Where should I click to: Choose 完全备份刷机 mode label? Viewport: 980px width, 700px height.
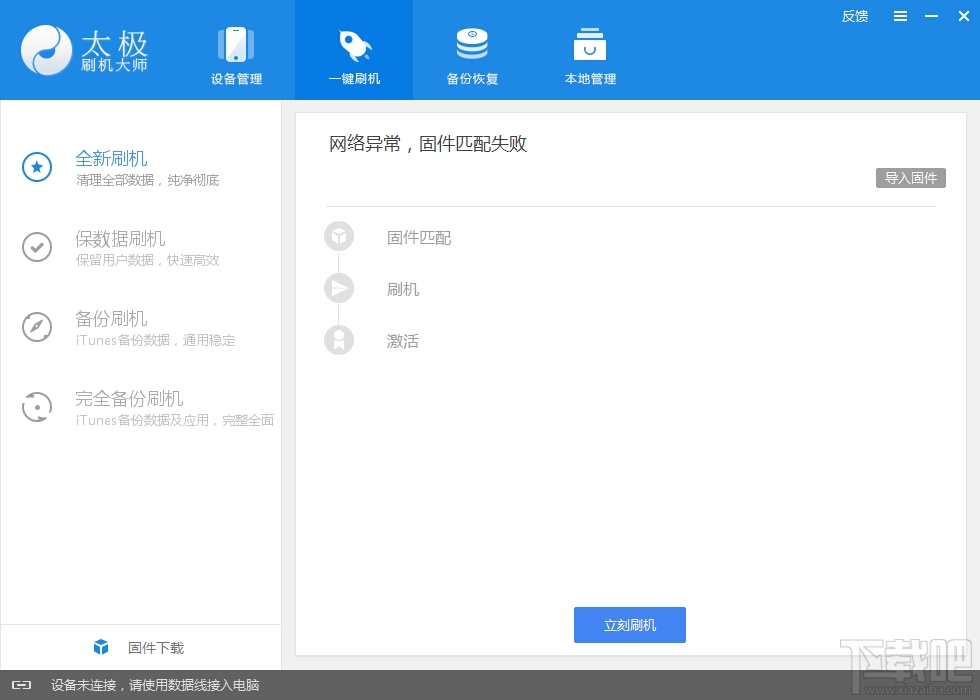coord(129,399)
